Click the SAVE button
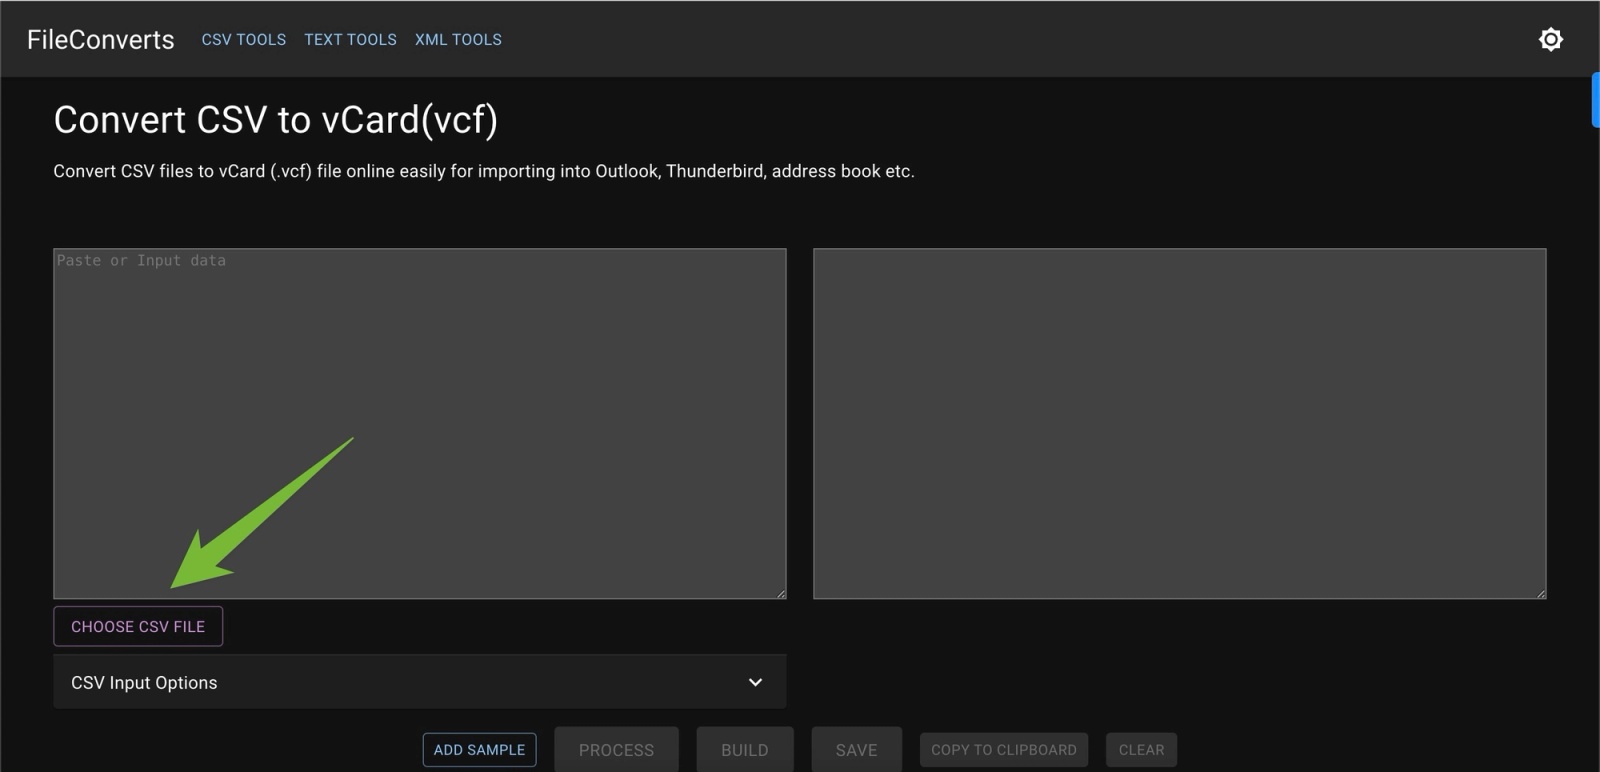The height and width of the screenshot is (772, 1600). click(856, 750)
